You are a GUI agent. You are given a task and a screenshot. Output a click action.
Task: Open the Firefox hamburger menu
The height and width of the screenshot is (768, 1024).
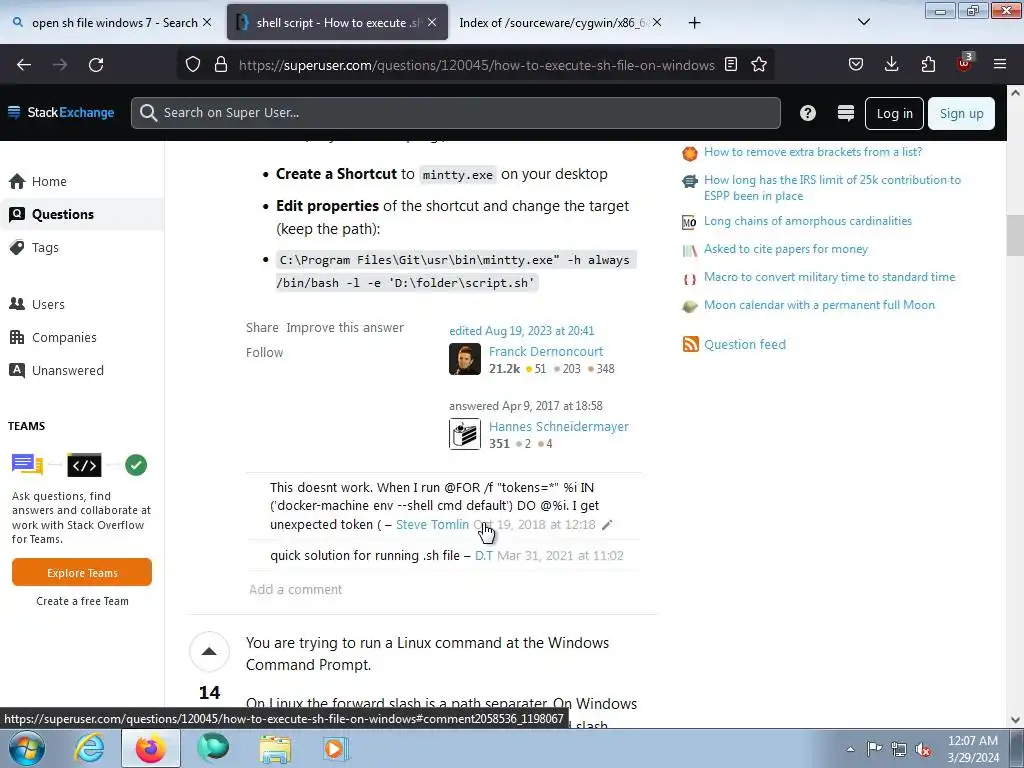1000,64
